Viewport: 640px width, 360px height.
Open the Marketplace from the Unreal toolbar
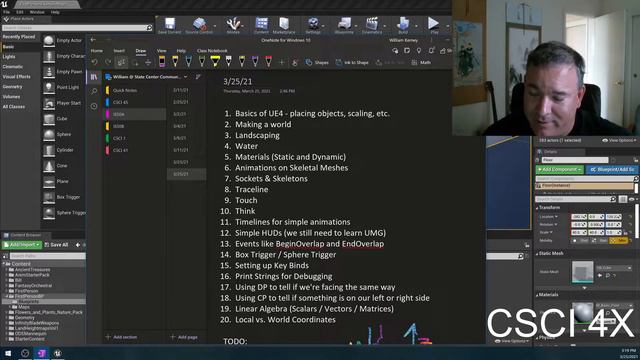pyautogui.click(x=284, y=25)
